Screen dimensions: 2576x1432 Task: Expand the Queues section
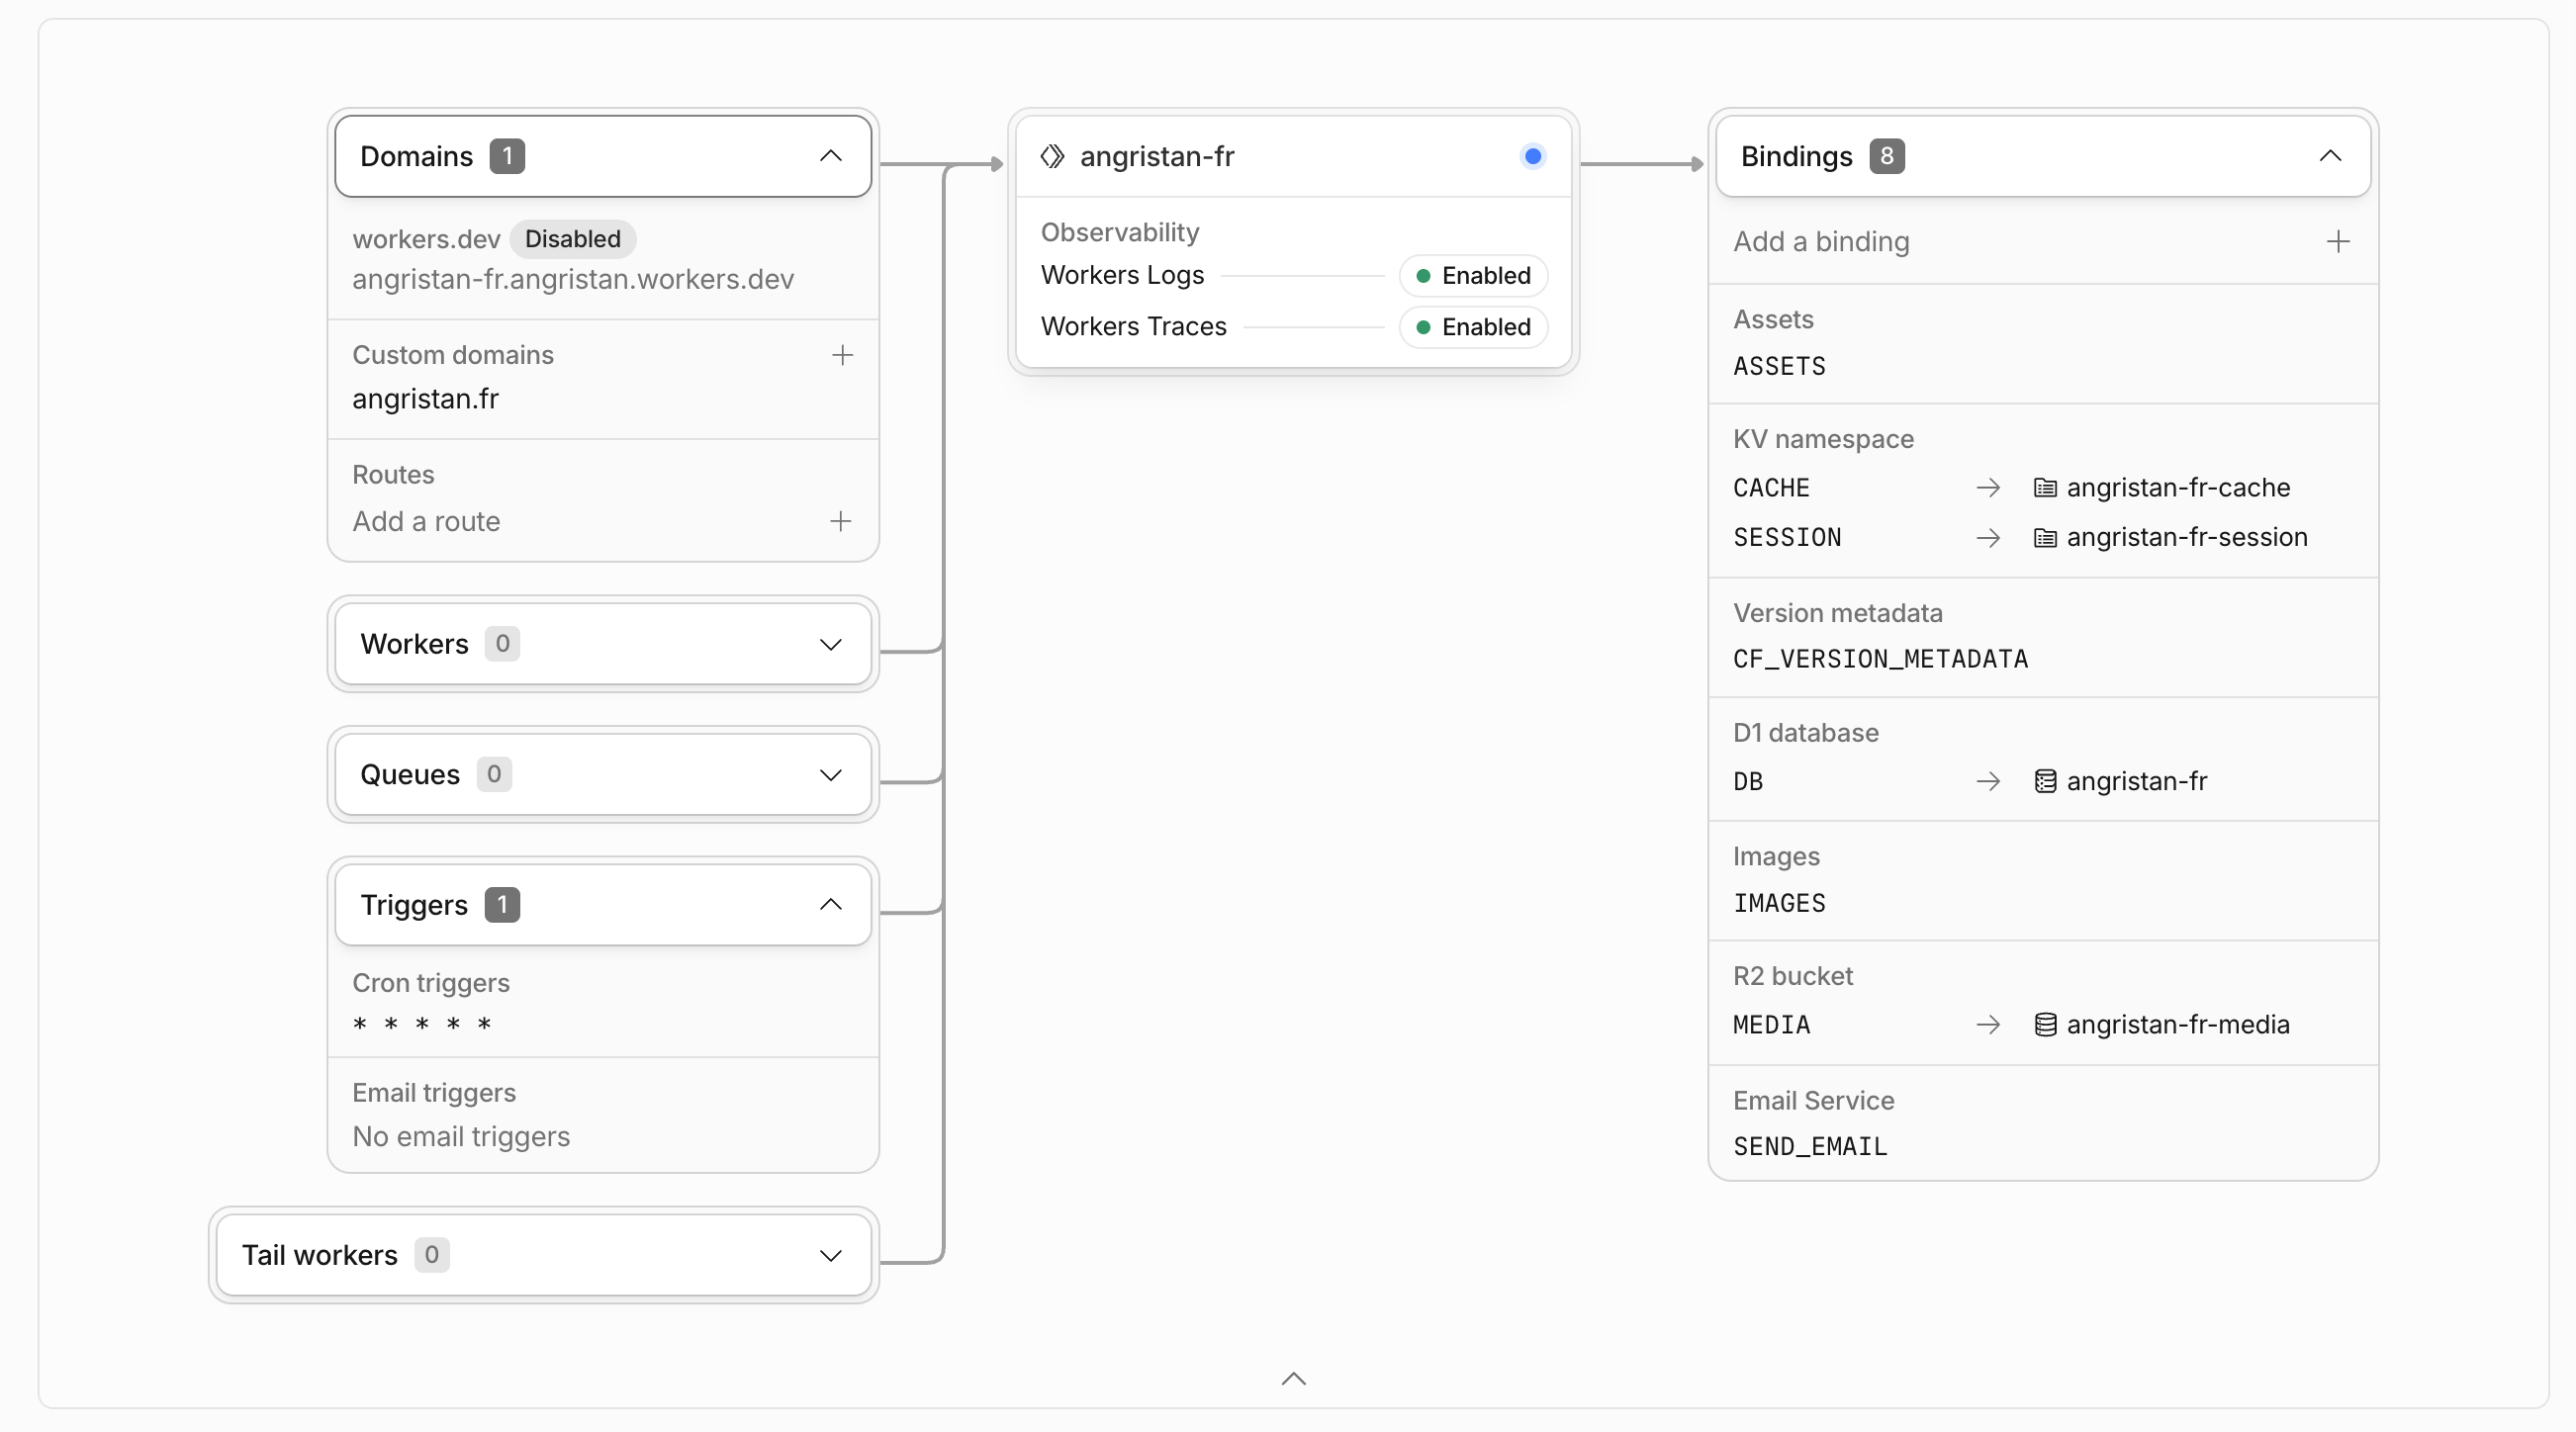pos(603,774)
